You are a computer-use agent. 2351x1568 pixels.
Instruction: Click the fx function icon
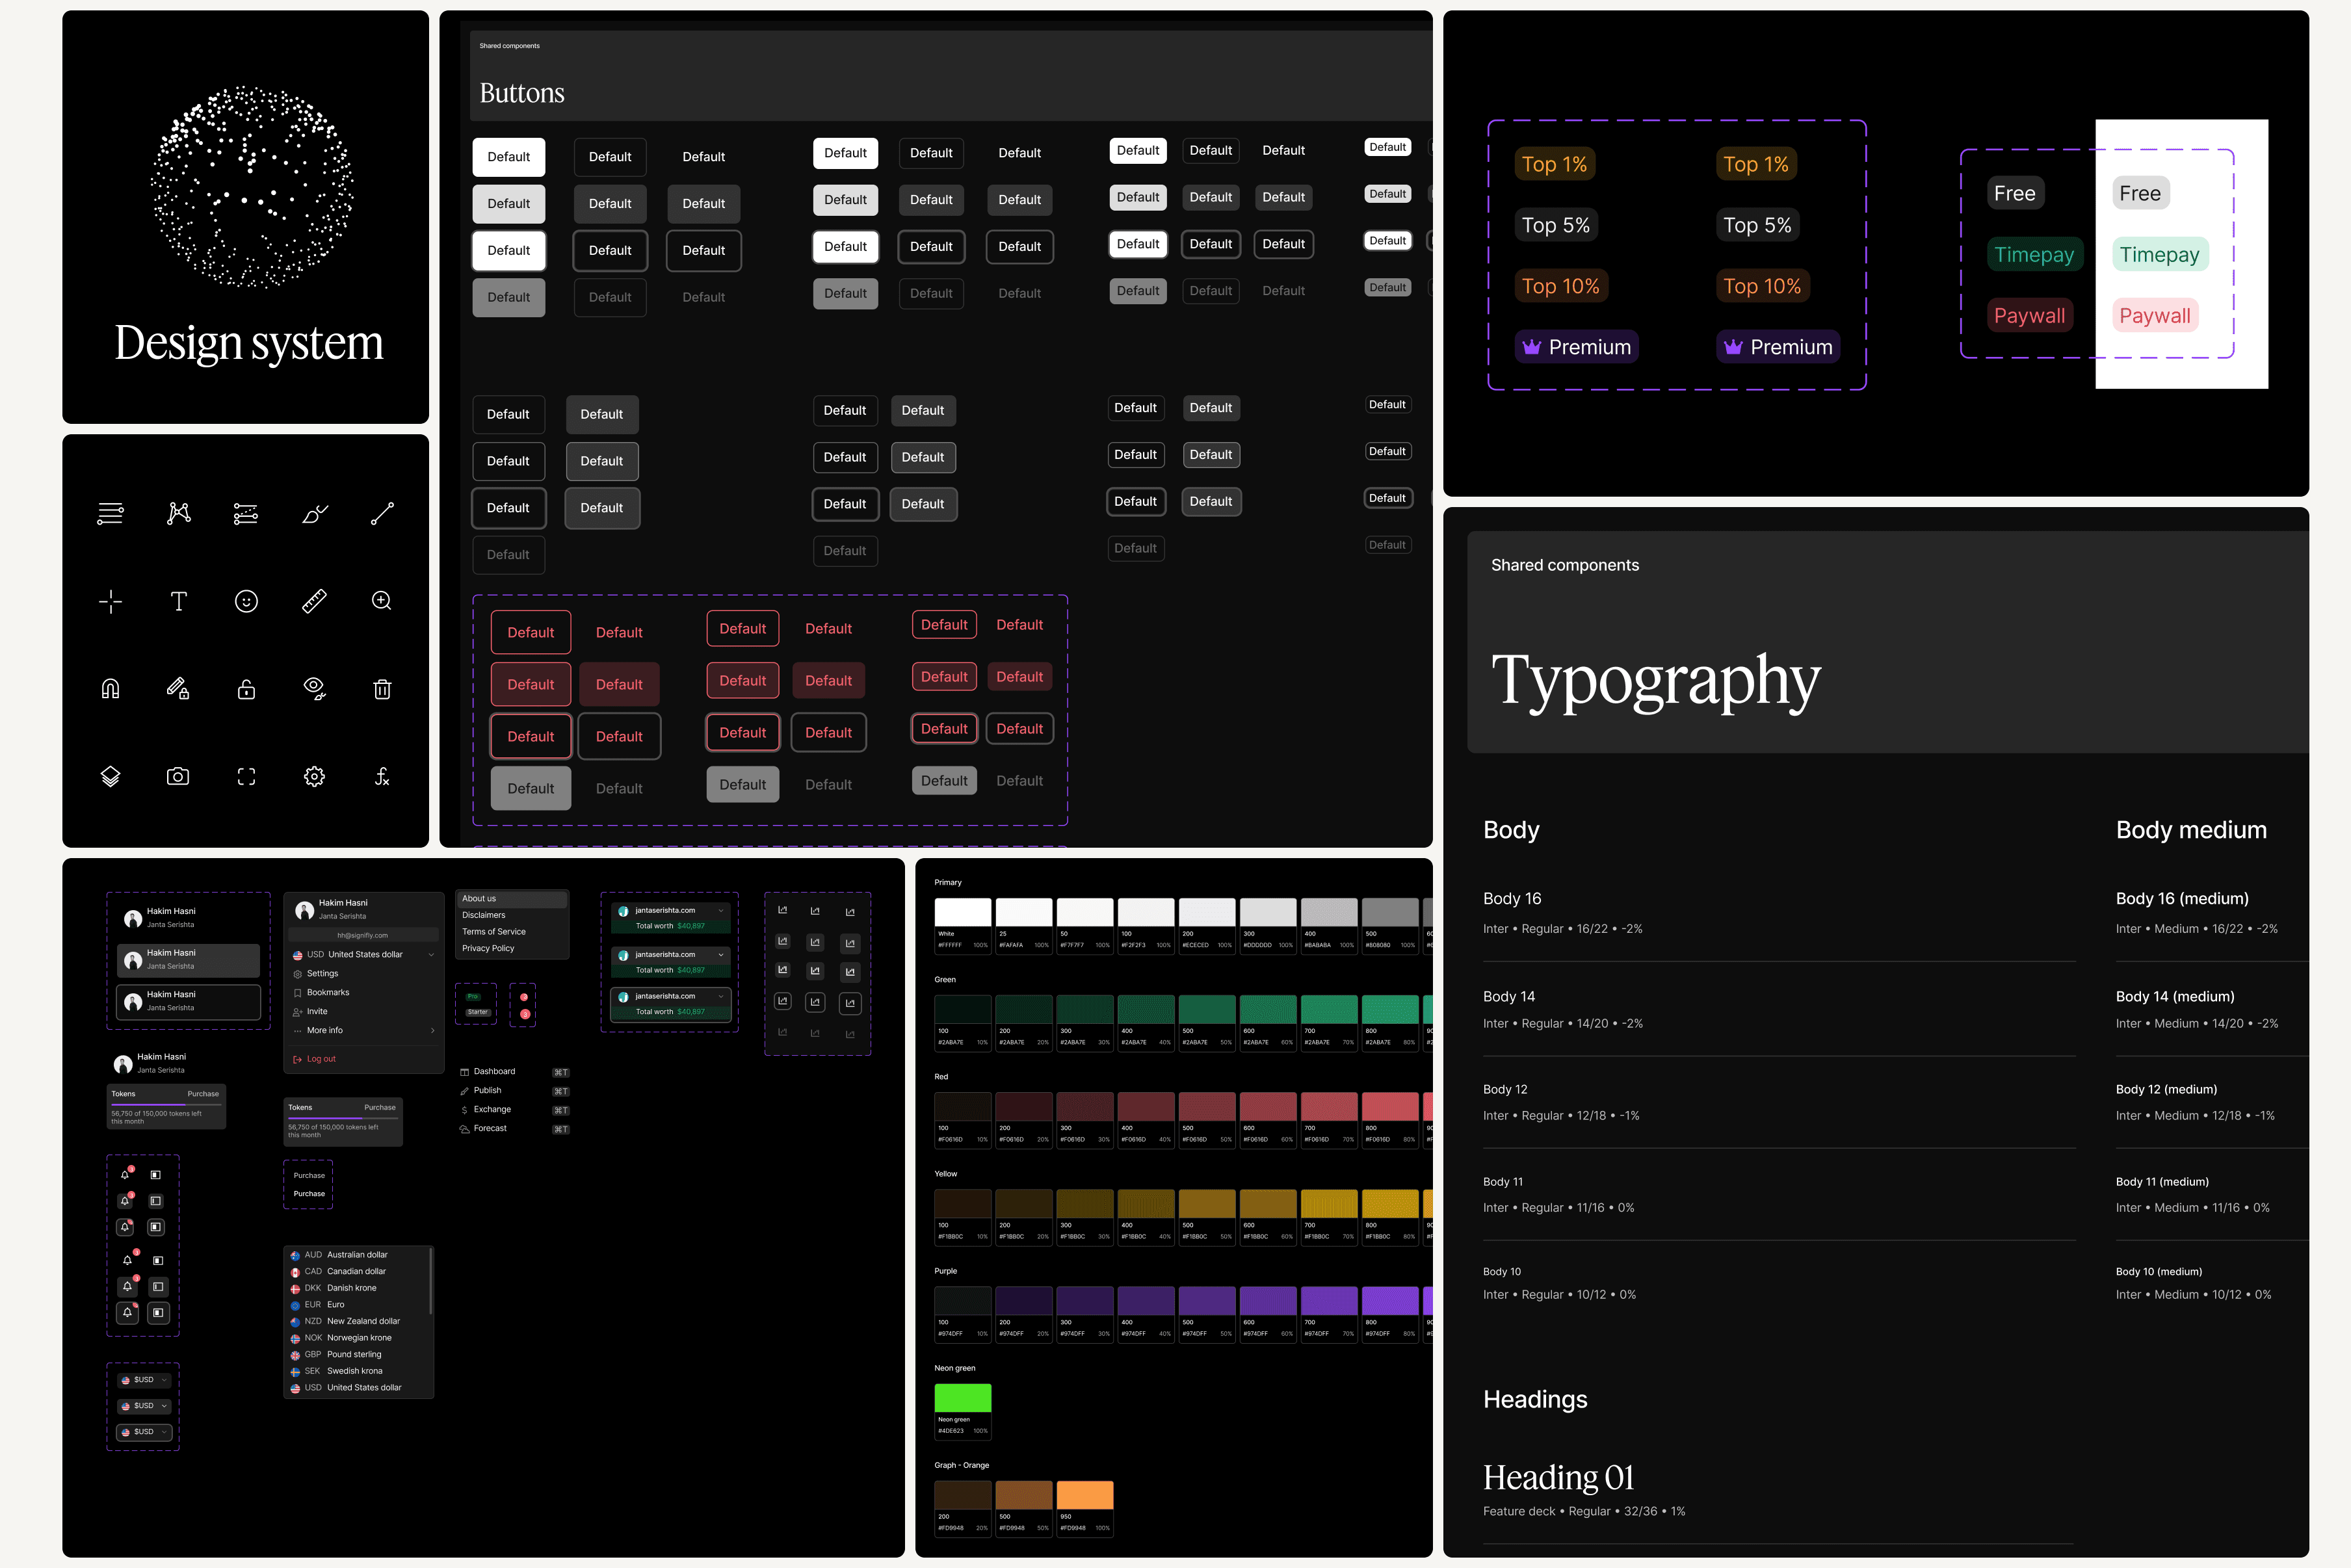[381, 776]
